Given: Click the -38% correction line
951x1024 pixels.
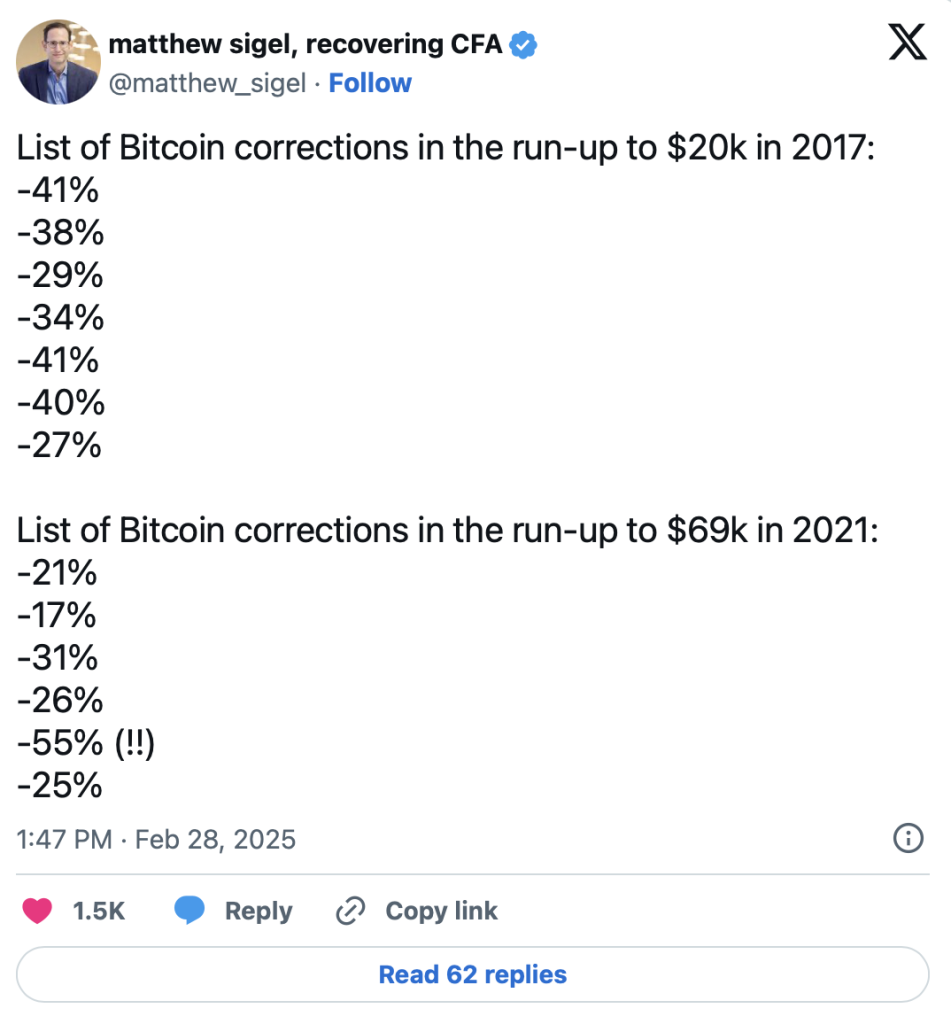Looking at the screenshot, I should point(60,233).
